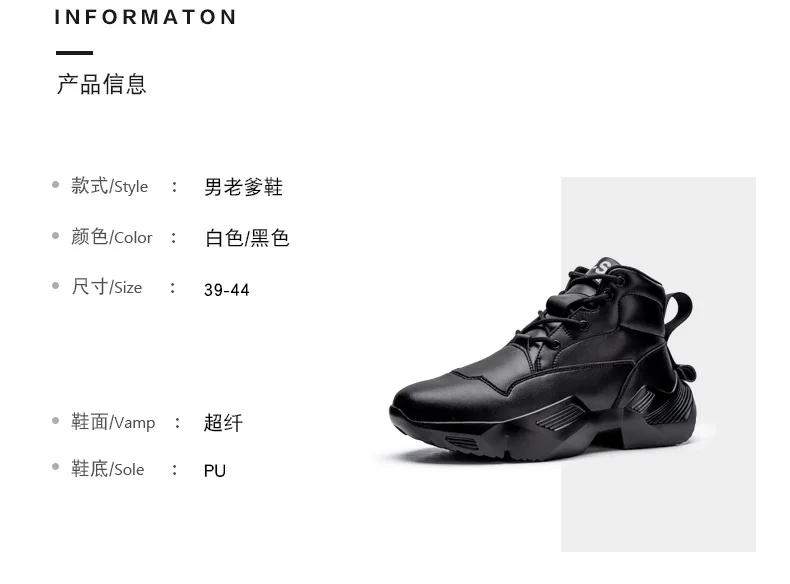Click the INFORMATON heading text

(x=146, y=17)
